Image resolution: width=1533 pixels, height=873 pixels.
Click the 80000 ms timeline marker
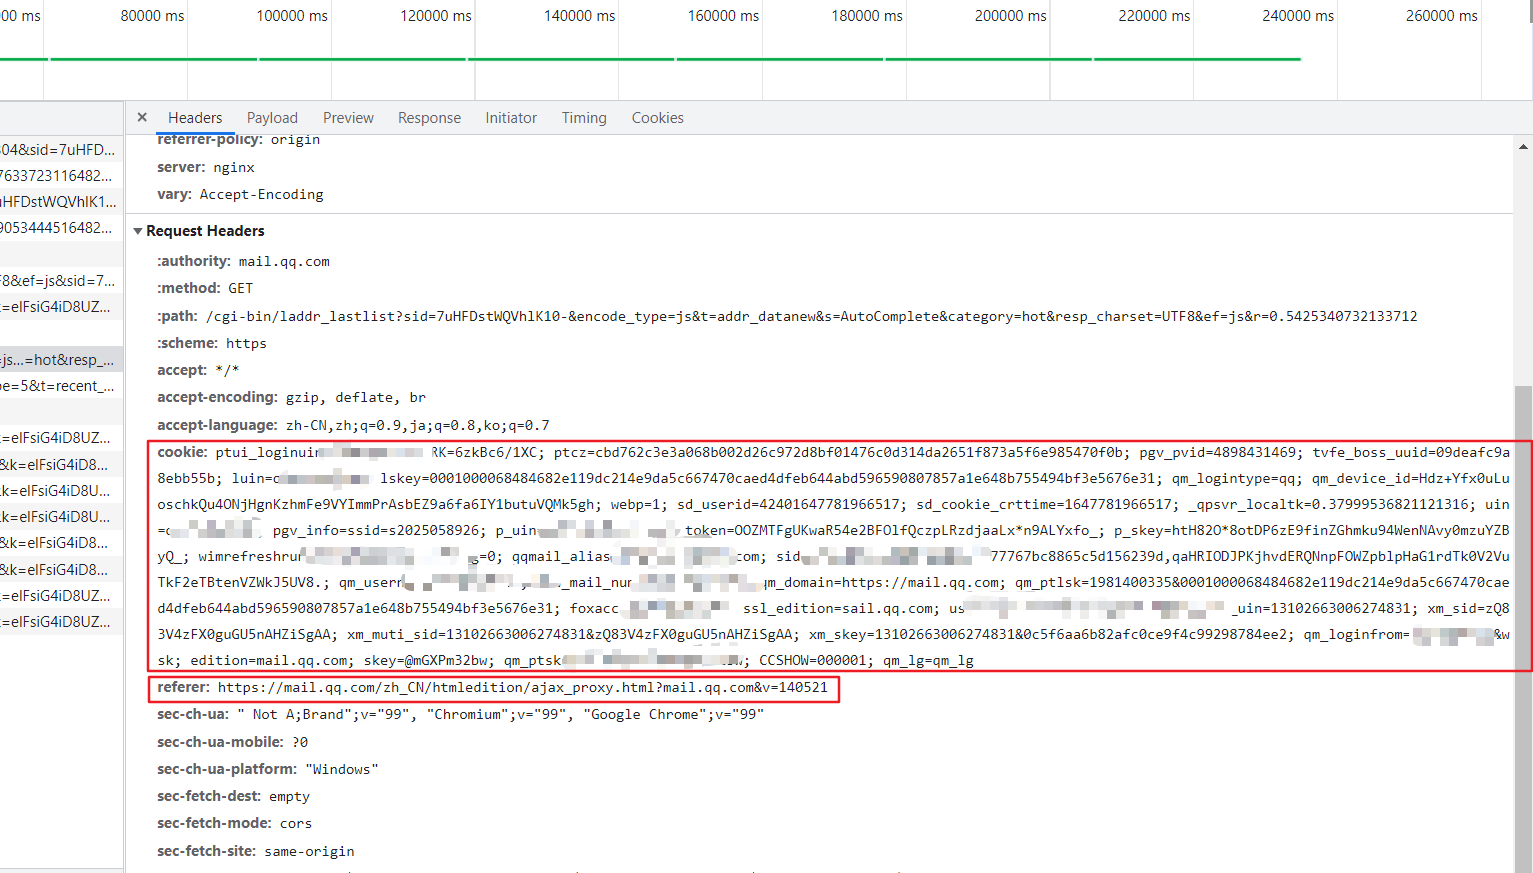(152, 16)
